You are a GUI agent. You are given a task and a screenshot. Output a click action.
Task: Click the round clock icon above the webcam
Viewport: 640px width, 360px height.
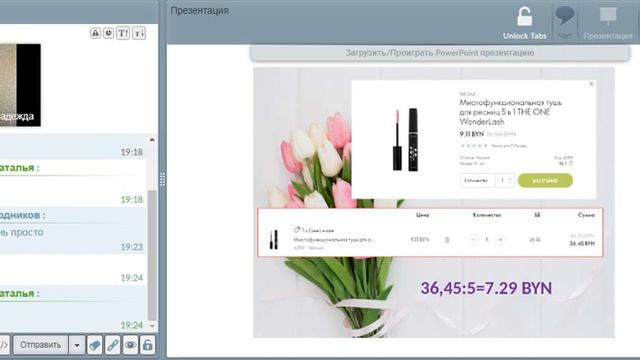tap(109, 33)
